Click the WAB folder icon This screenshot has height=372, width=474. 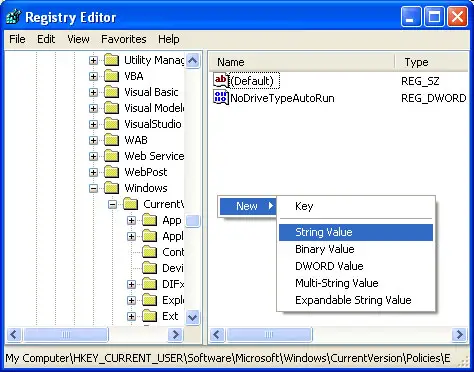coord(112,140)
